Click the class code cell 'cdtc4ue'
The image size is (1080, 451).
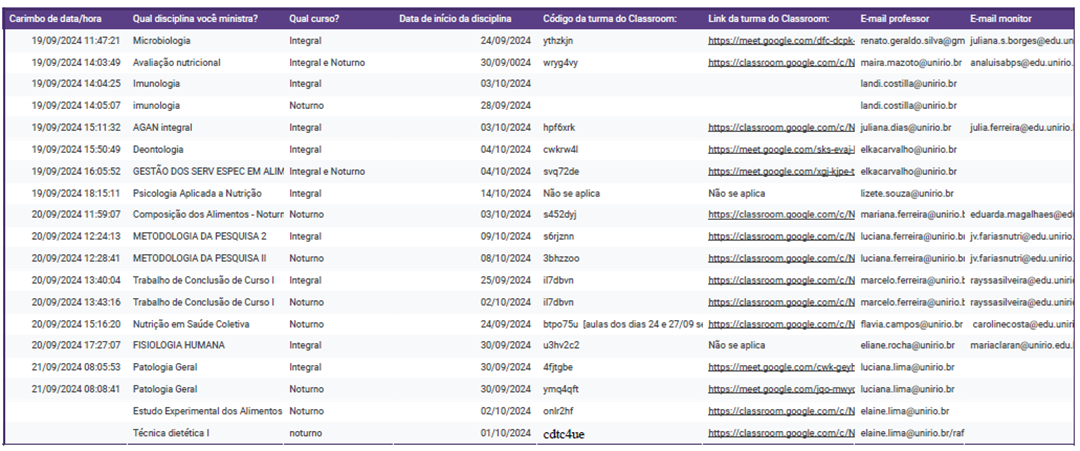564,434
